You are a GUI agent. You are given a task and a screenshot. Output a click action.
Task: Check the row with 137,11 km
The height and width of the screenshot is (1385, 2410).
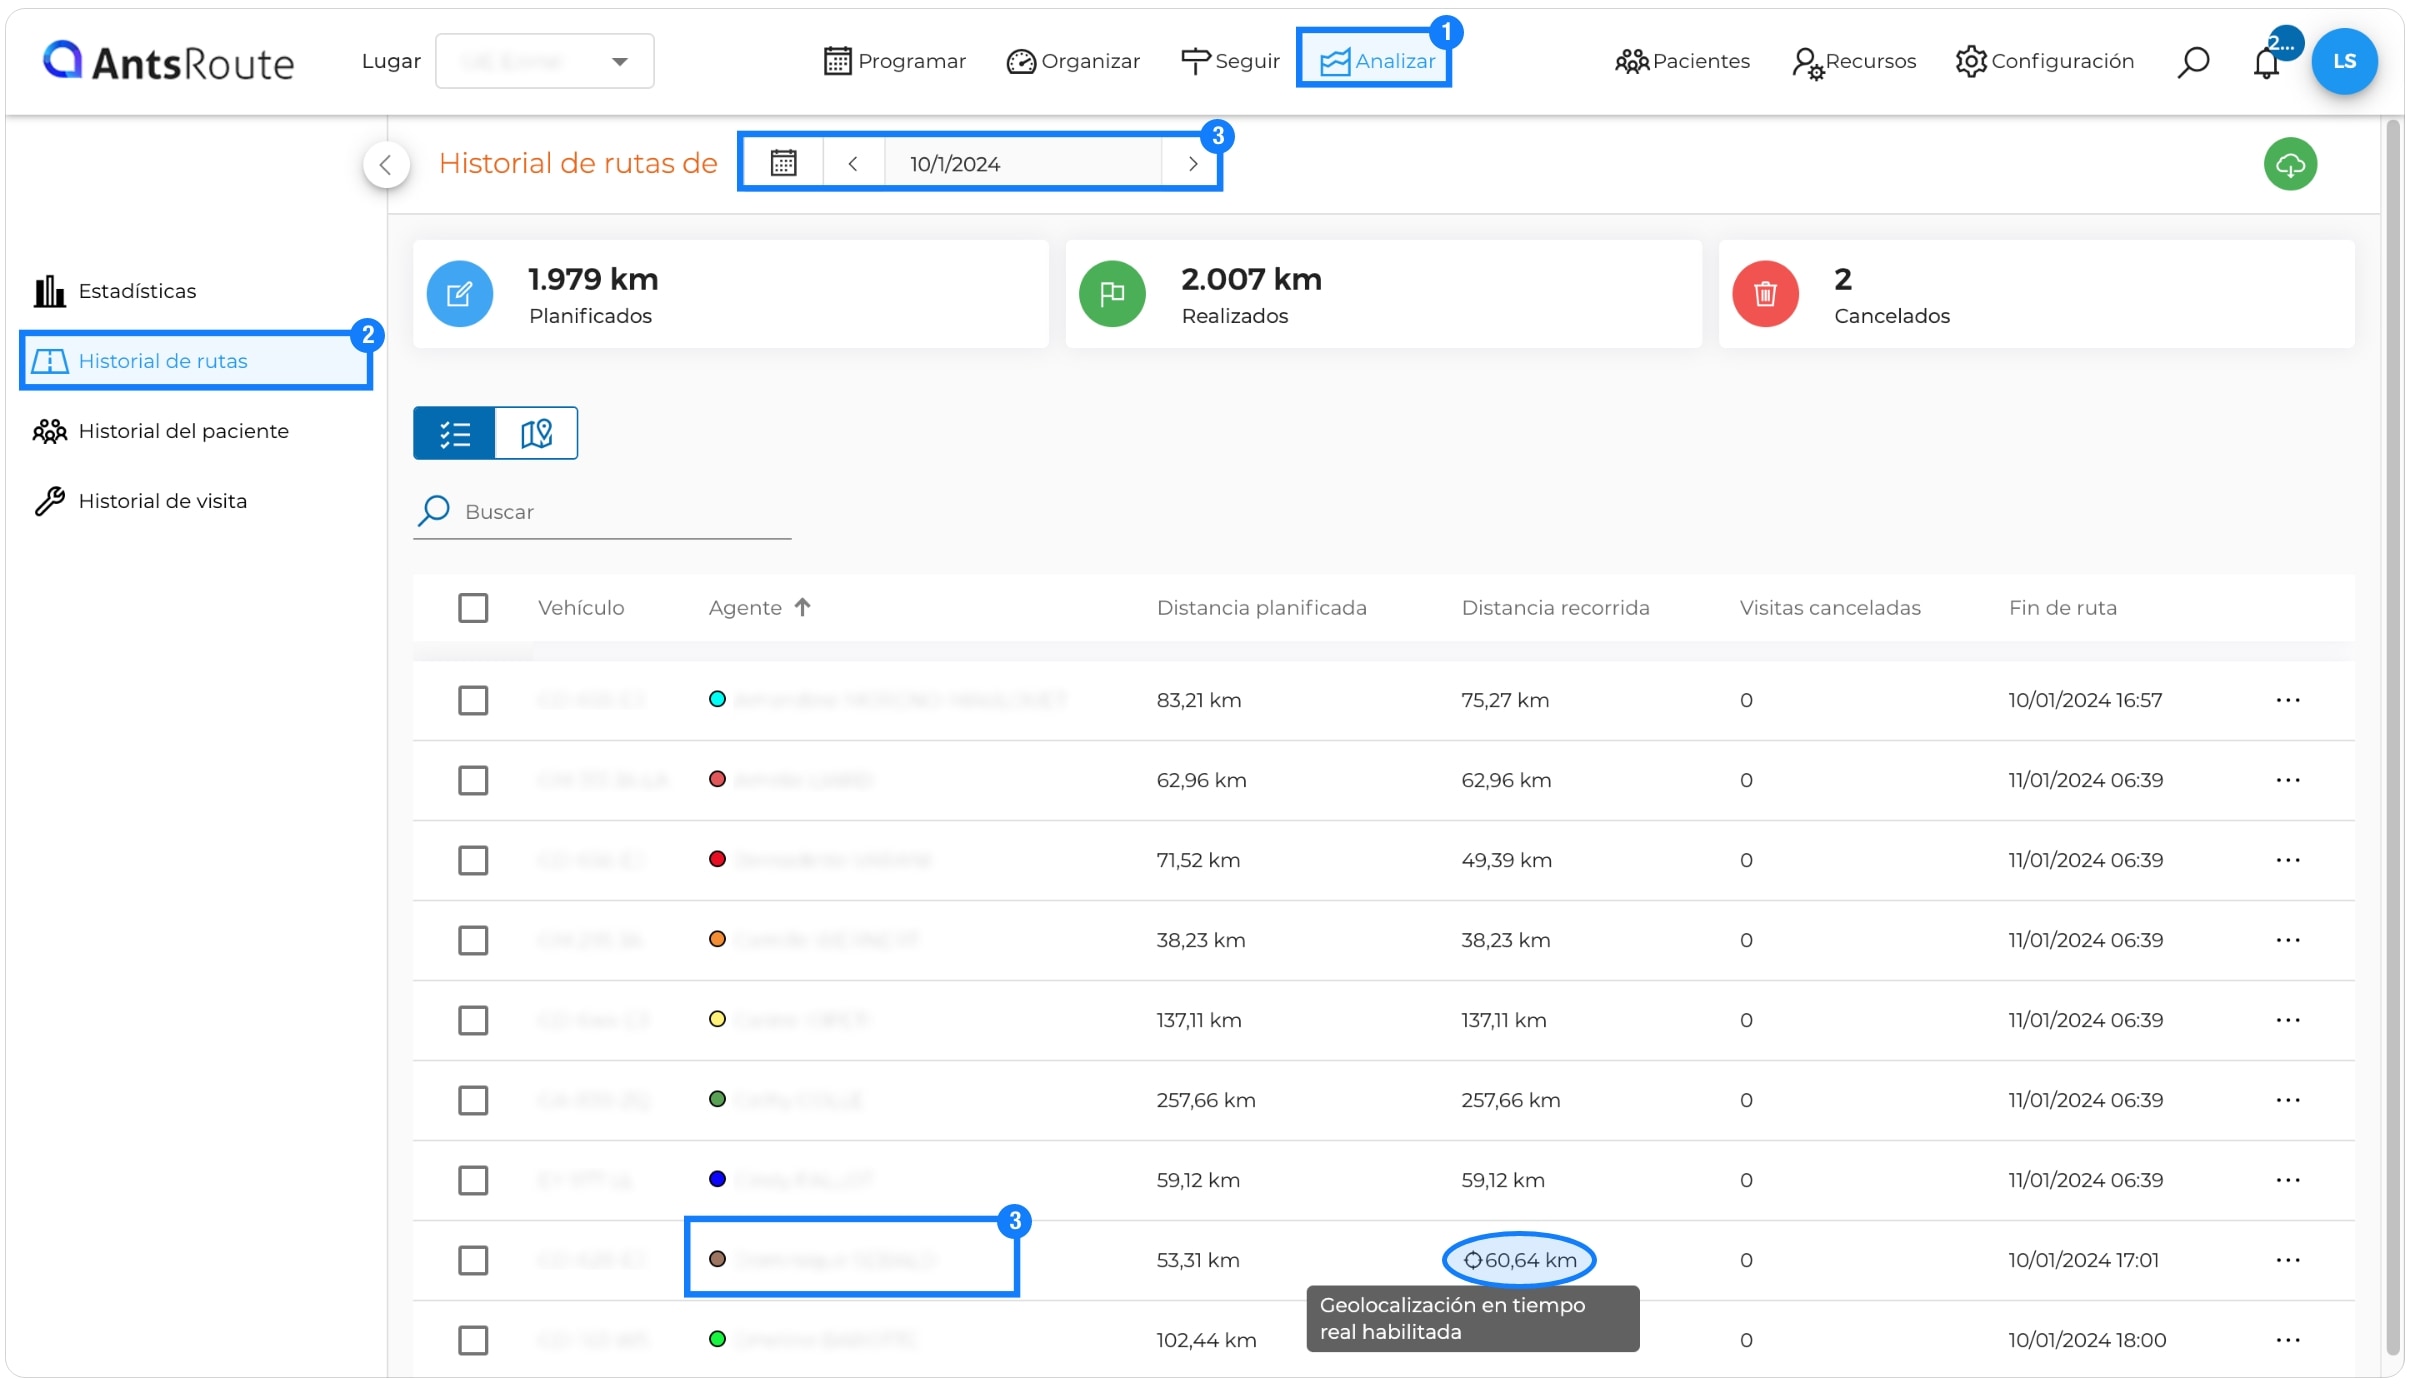coord(473,1020)
